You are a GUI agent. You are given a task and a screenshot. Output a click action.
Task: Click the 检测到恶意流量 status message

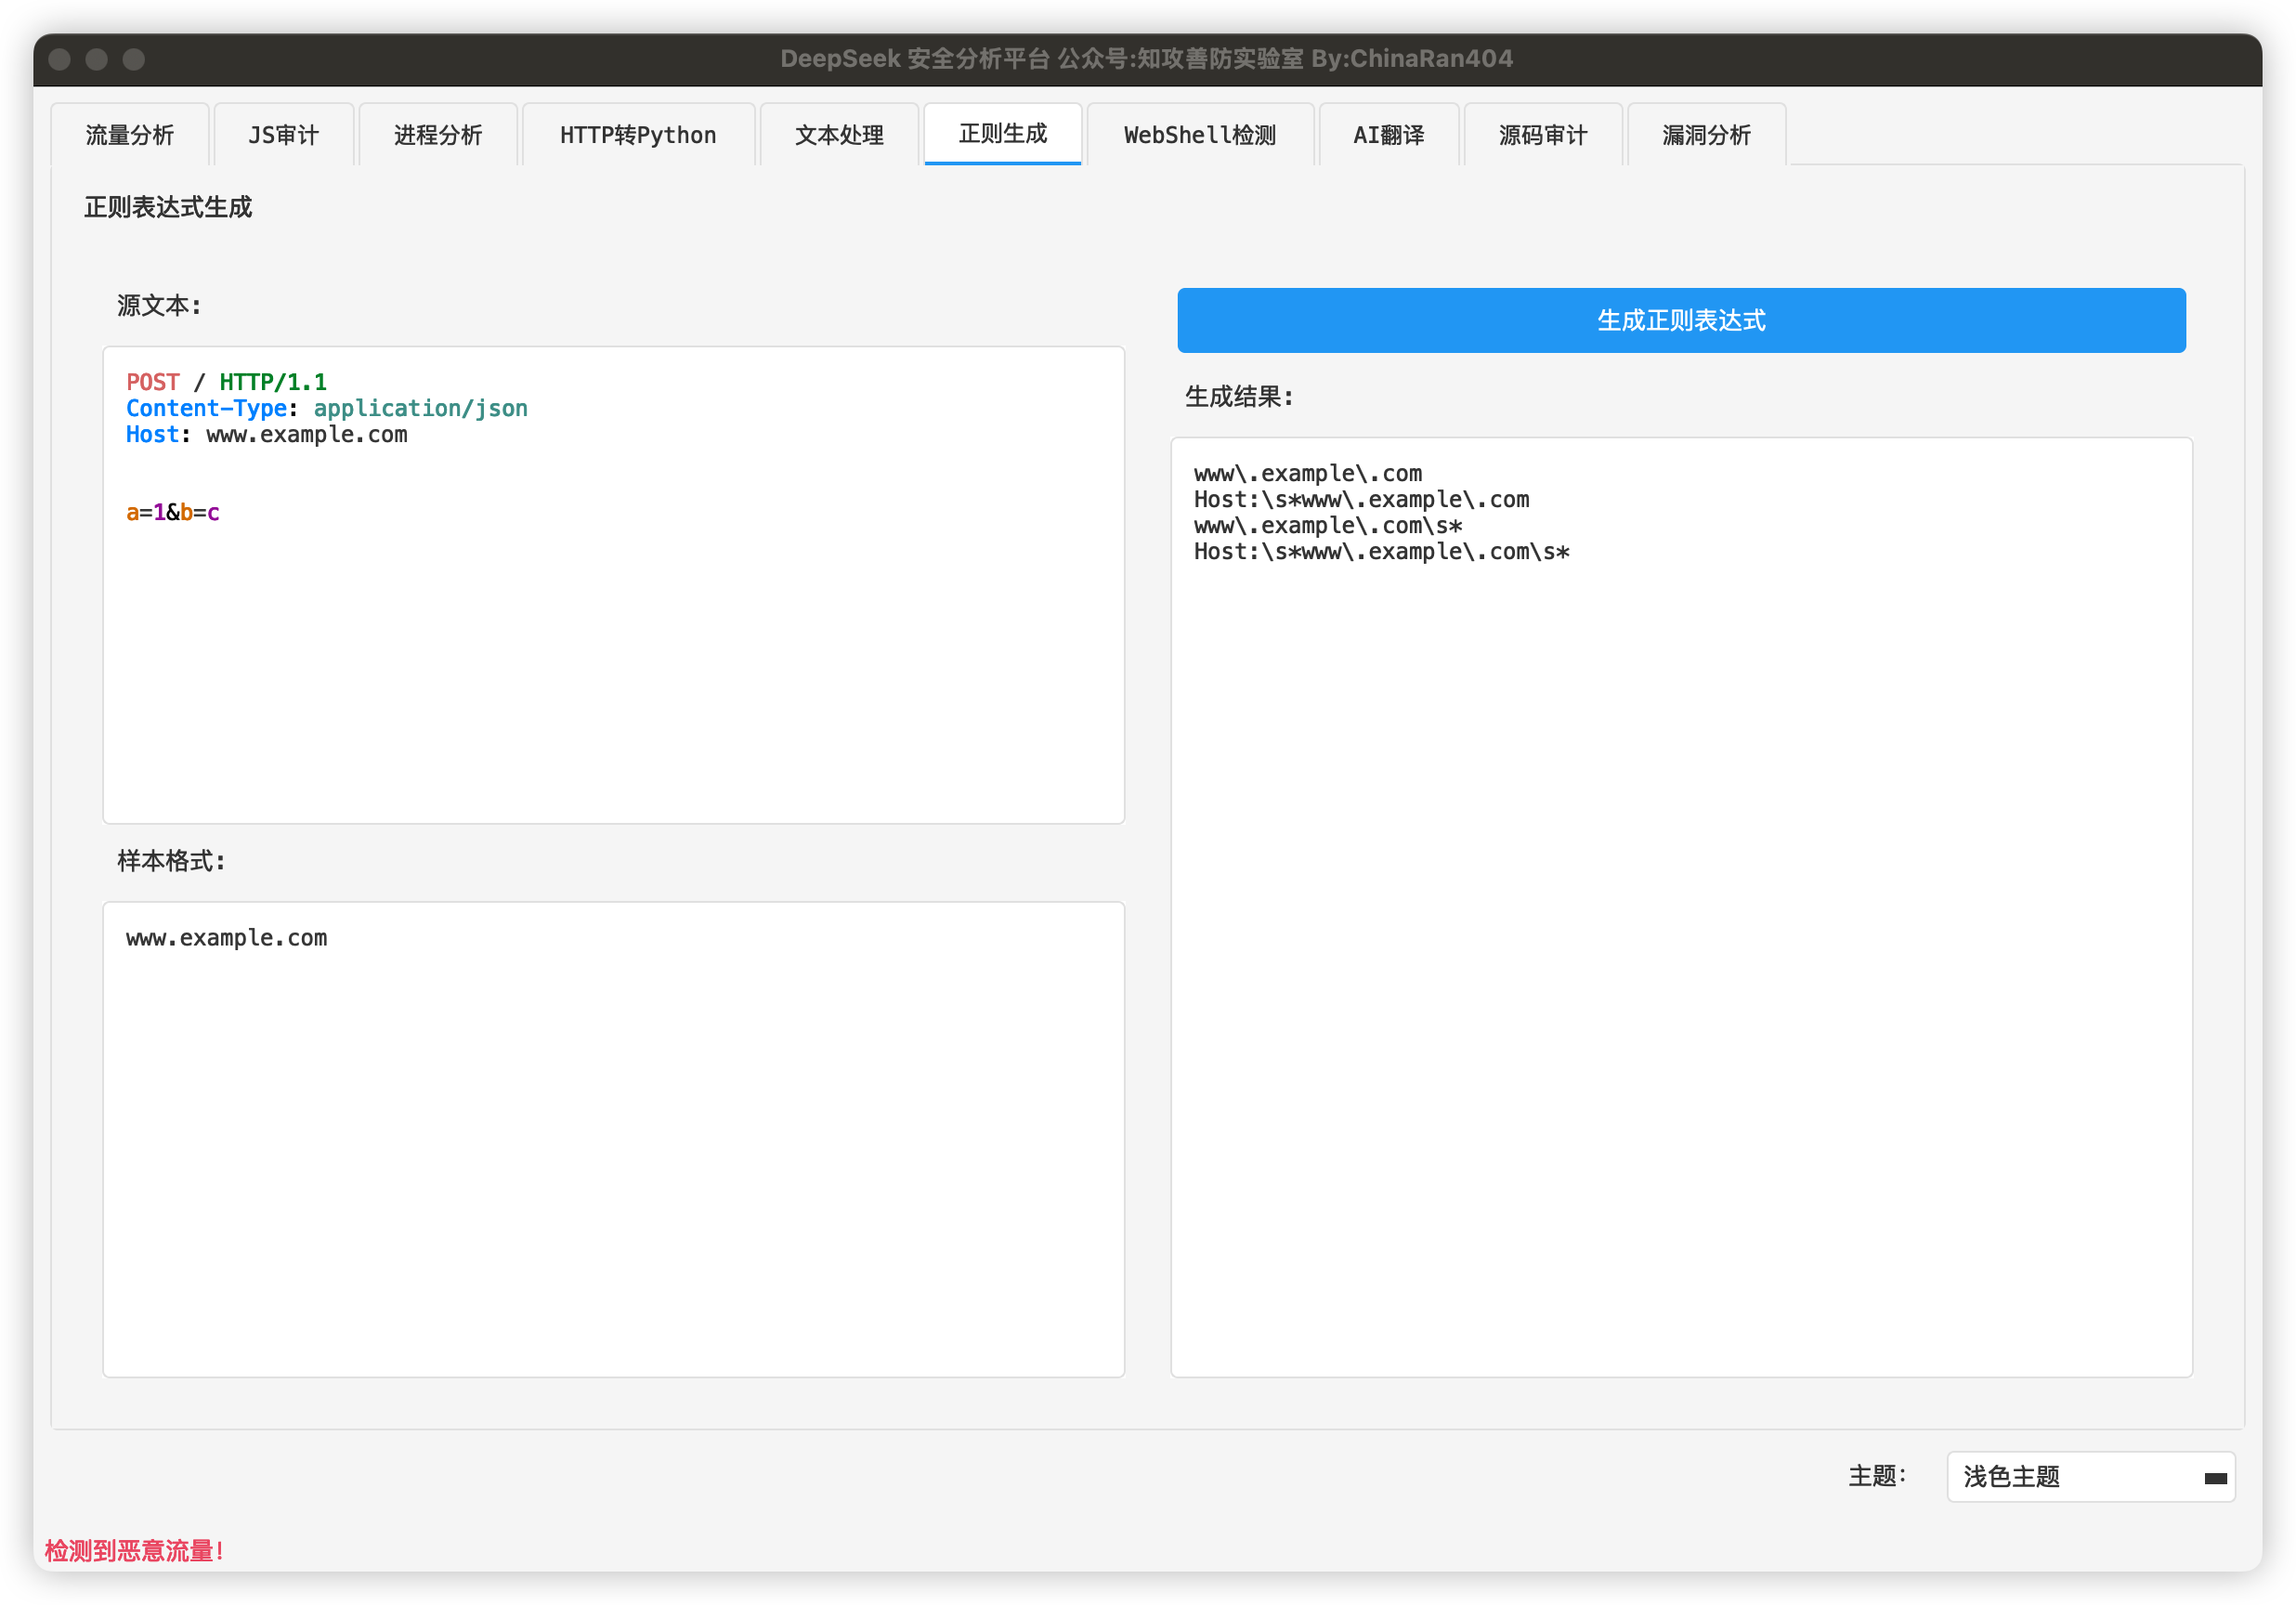point(134,1550)
